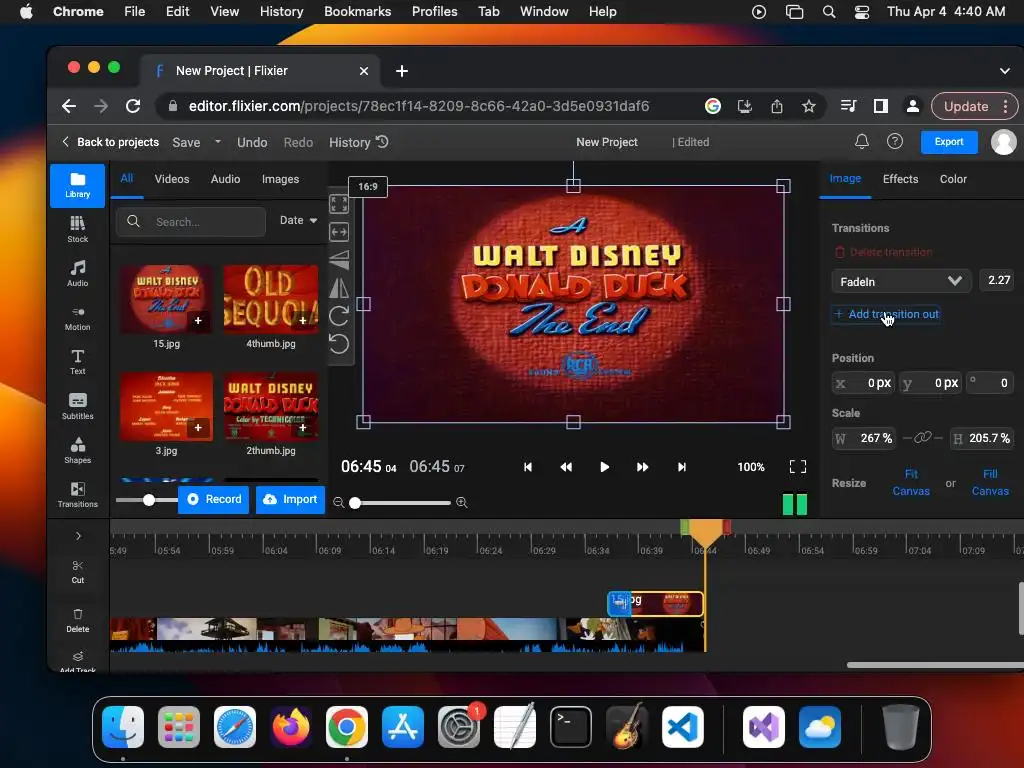Add 15.jpg to timeline with plus

tap(198, 321)
